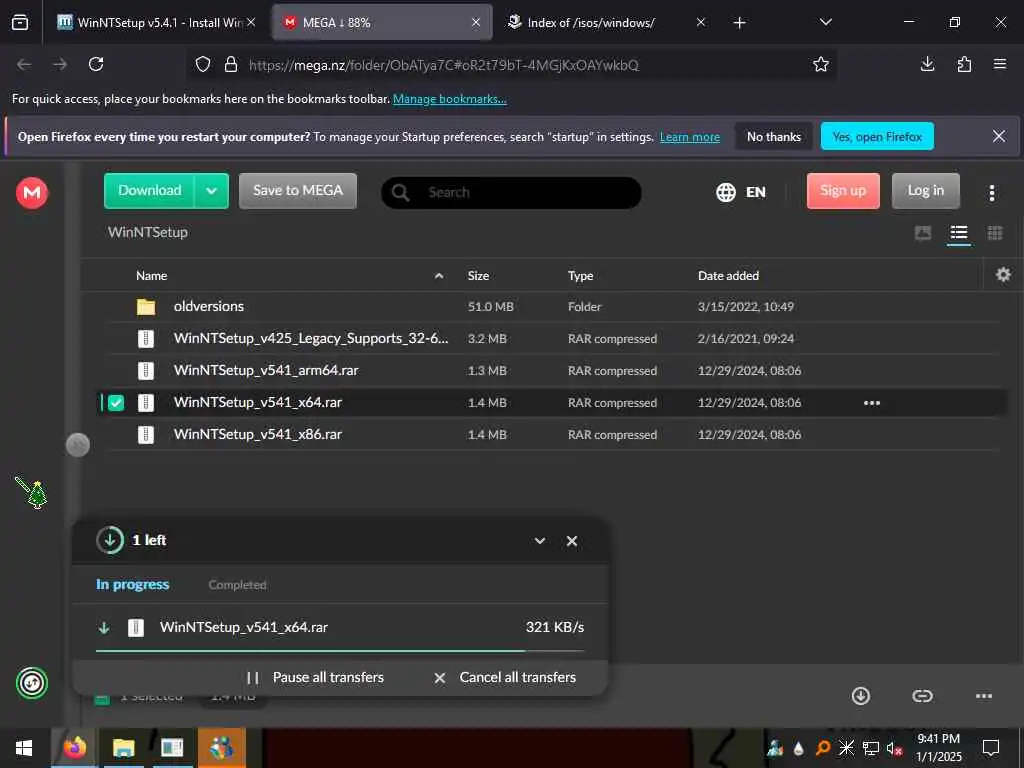Pause all transfers
Viewport: 1024px width, 768px height.
[x=315, y=678]
